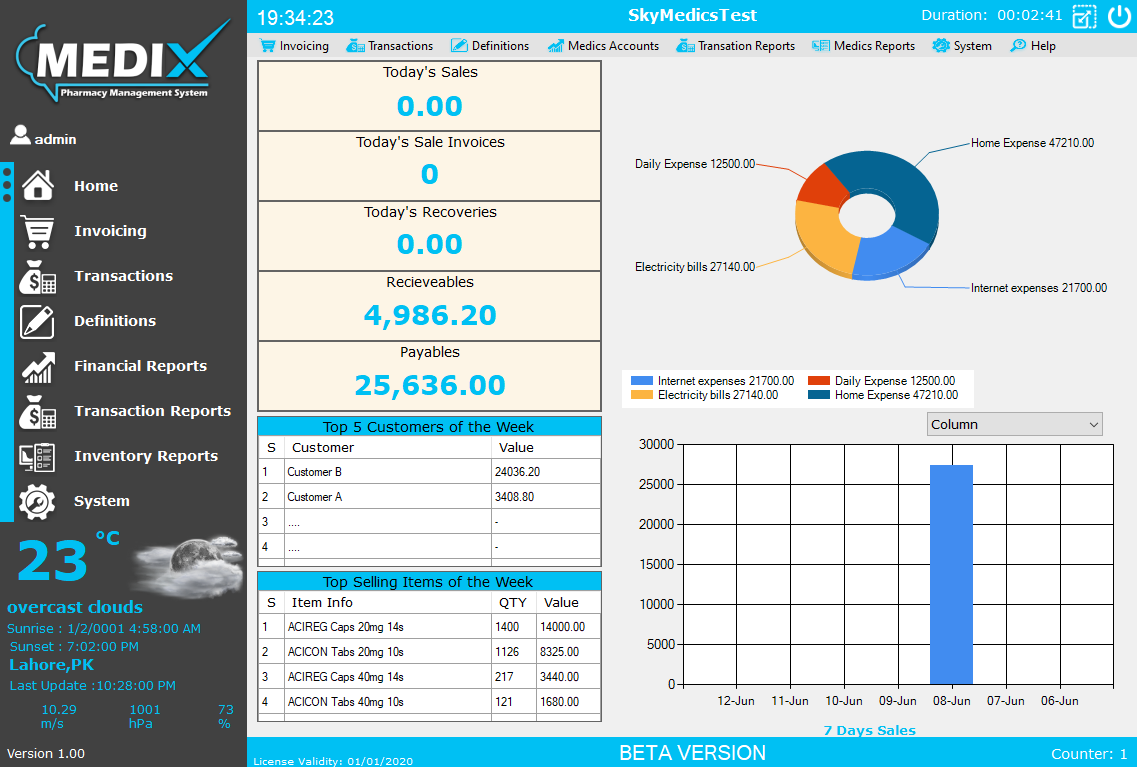Open the System menu in top bar
Screen dimensions: 1137x767
[962, 46]
